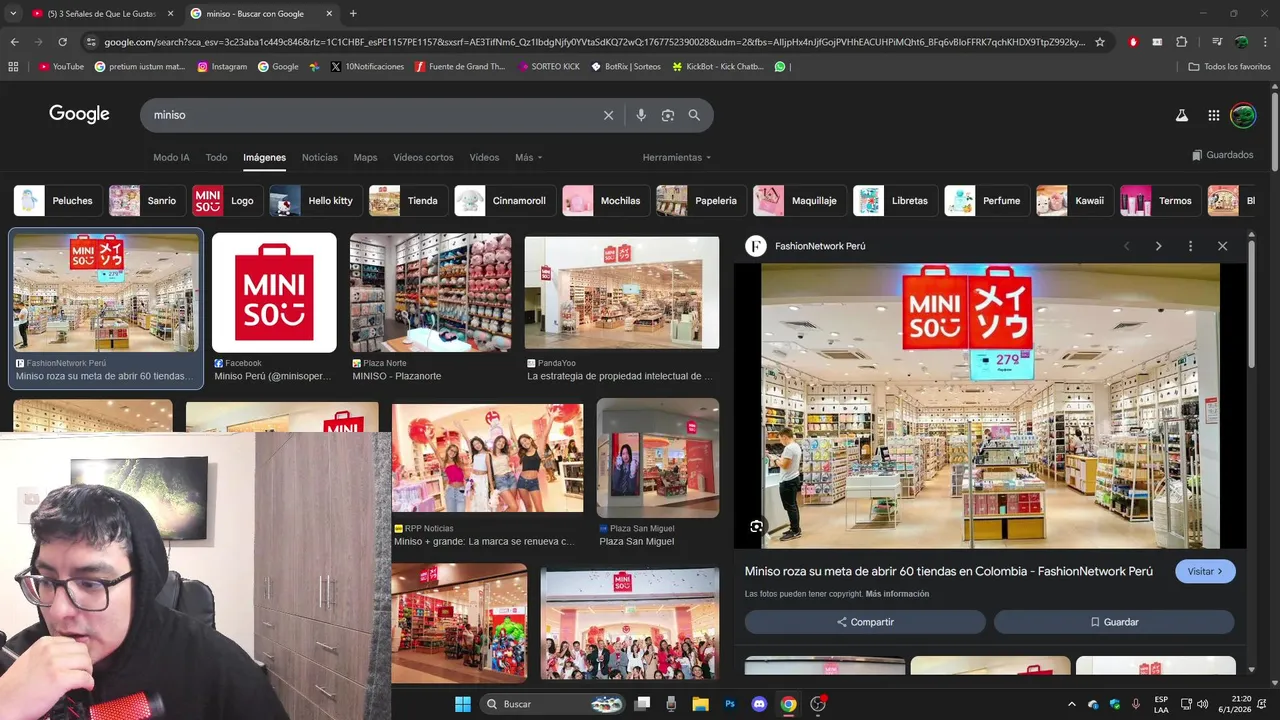Open search by image camera icon

tap(668, 115)
